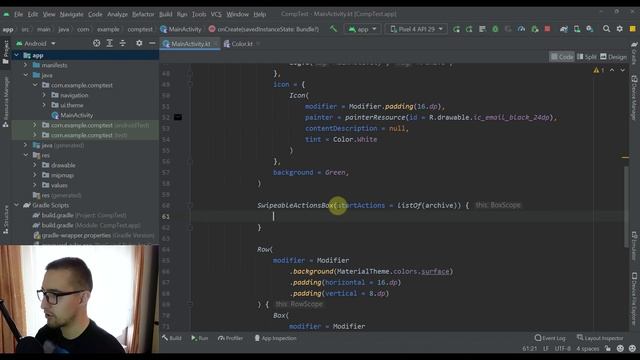640x360 pixels.
Task: Open the Pixel 4 API 29 device dropdown
Action: [x=416, y=29]
